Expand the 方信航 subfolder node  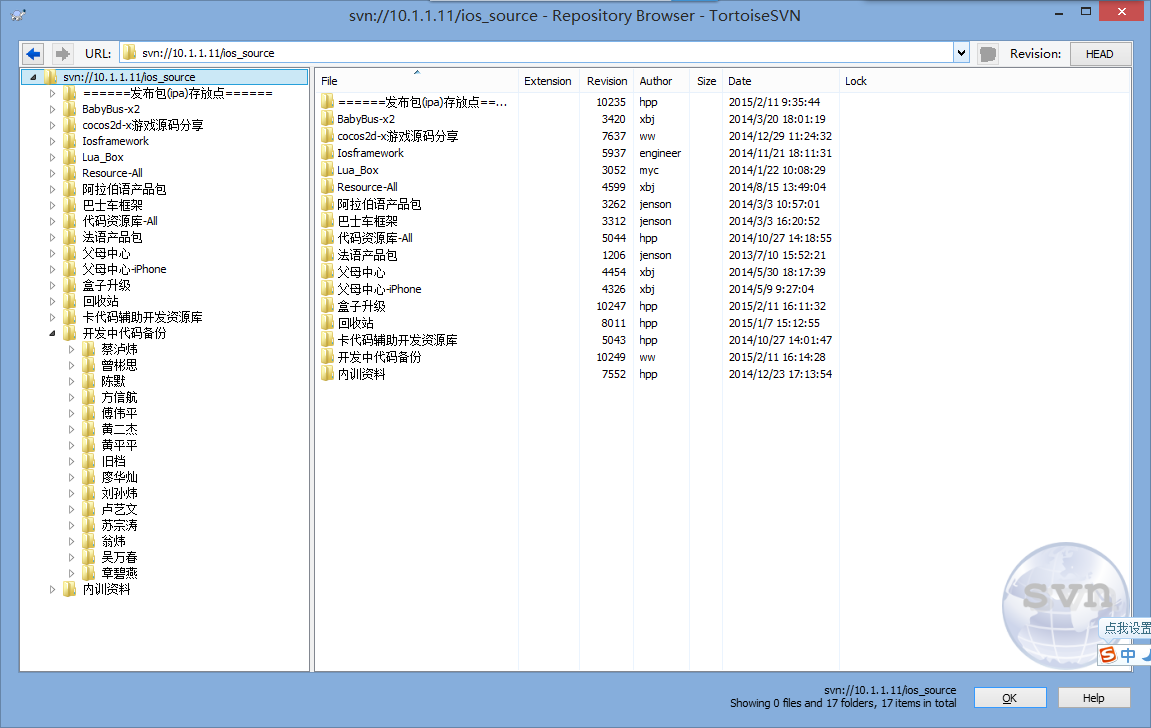71,397
